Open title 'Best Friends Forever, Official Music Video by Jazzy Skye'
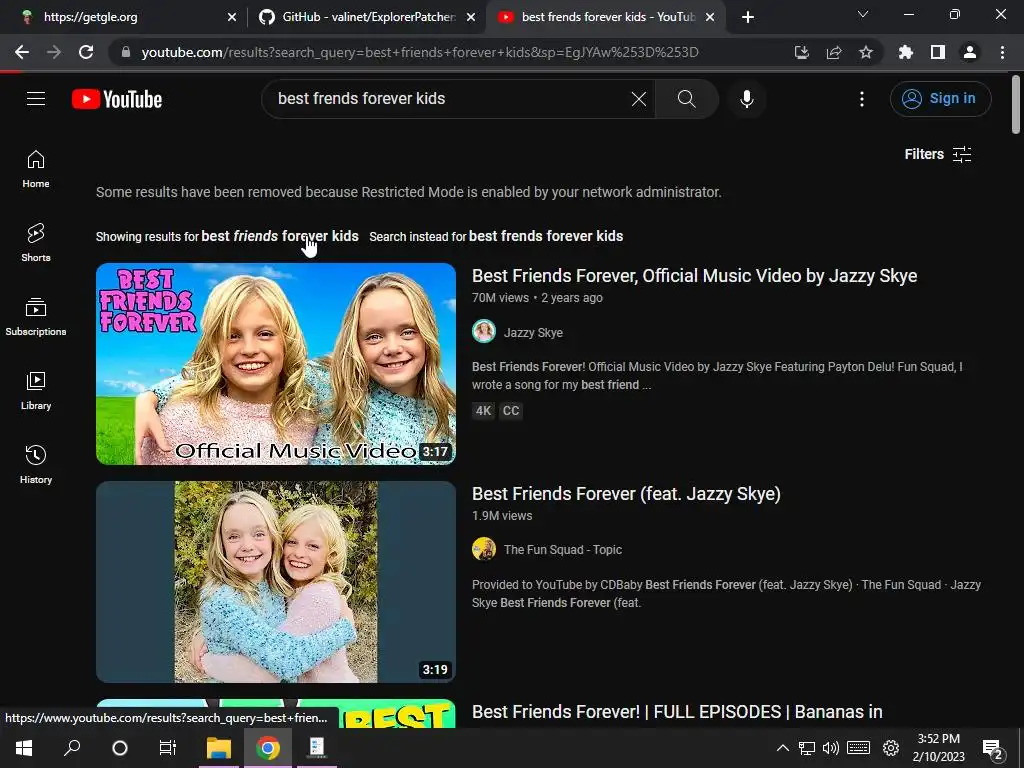This screenshot has width=1024, height=768. [x=694, y=276]
